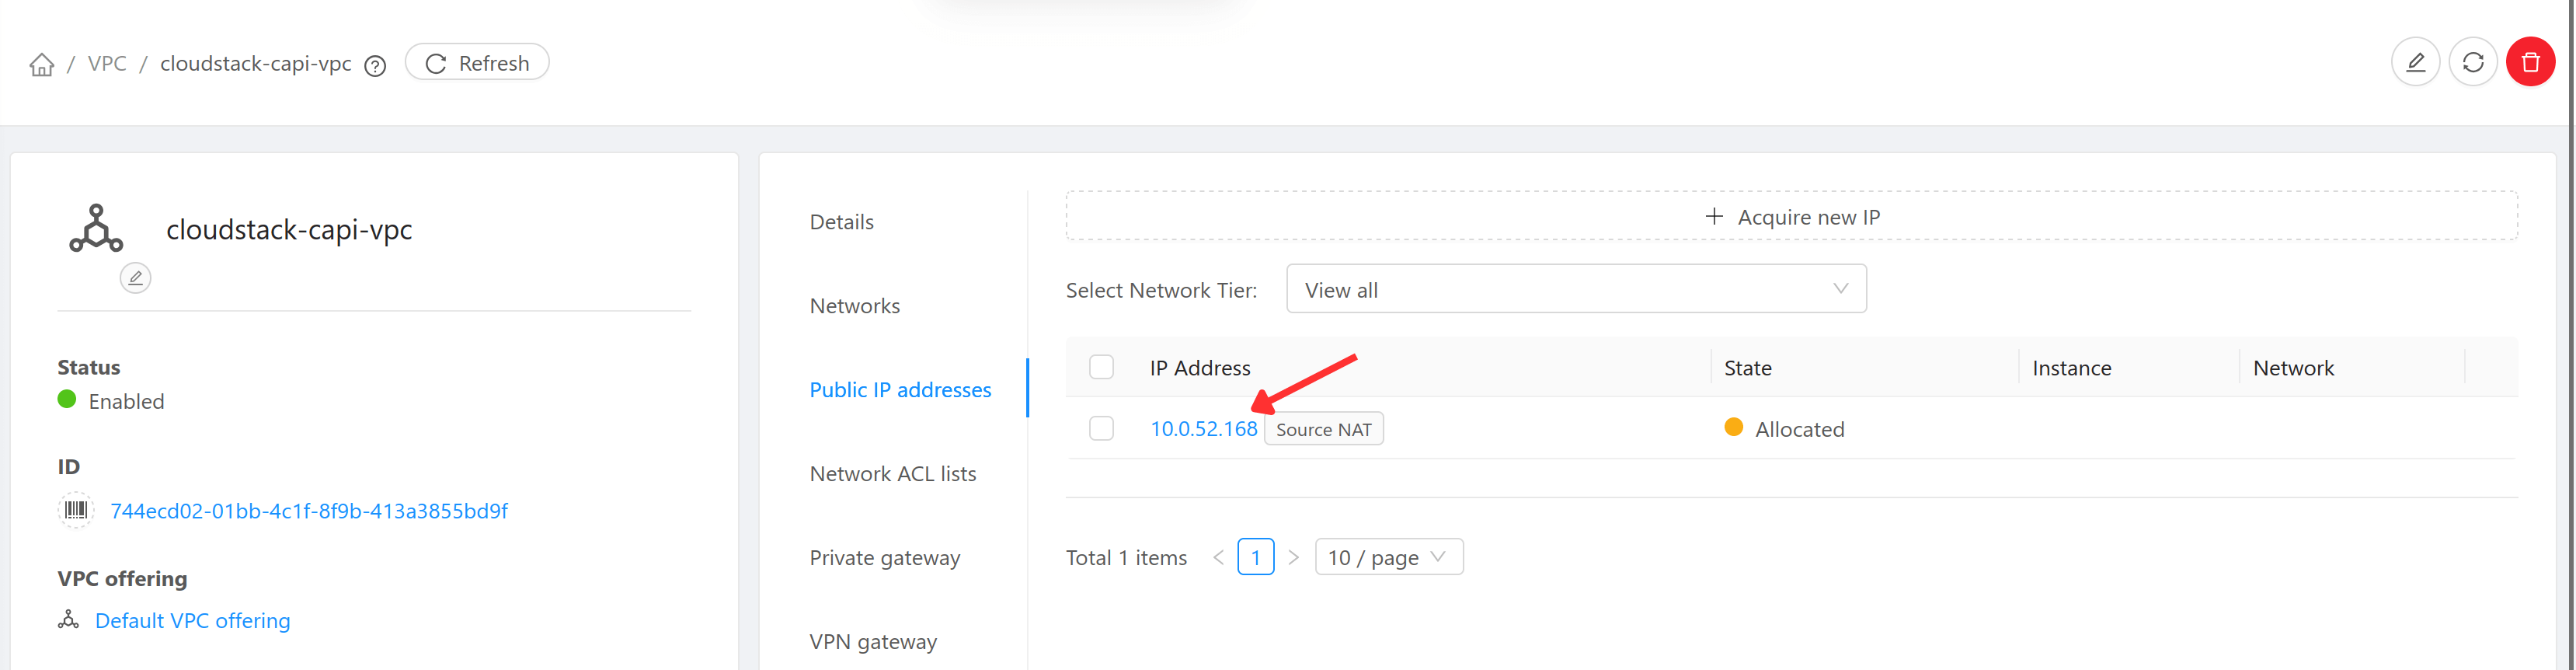This screenshot has width=2576, height=670.
Task: Click the edit pencil icon at top right
Action: (2415, 63)
